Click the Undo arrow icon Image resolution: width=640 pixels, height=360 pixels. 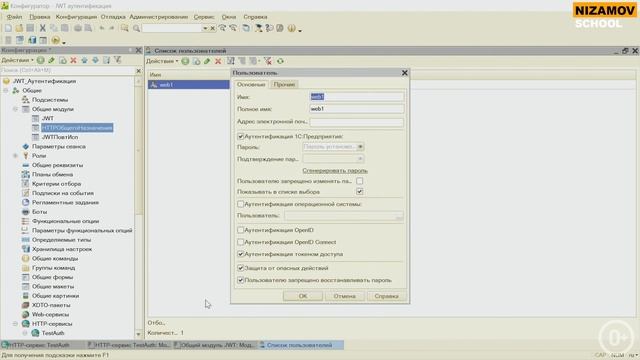(102, 28)
